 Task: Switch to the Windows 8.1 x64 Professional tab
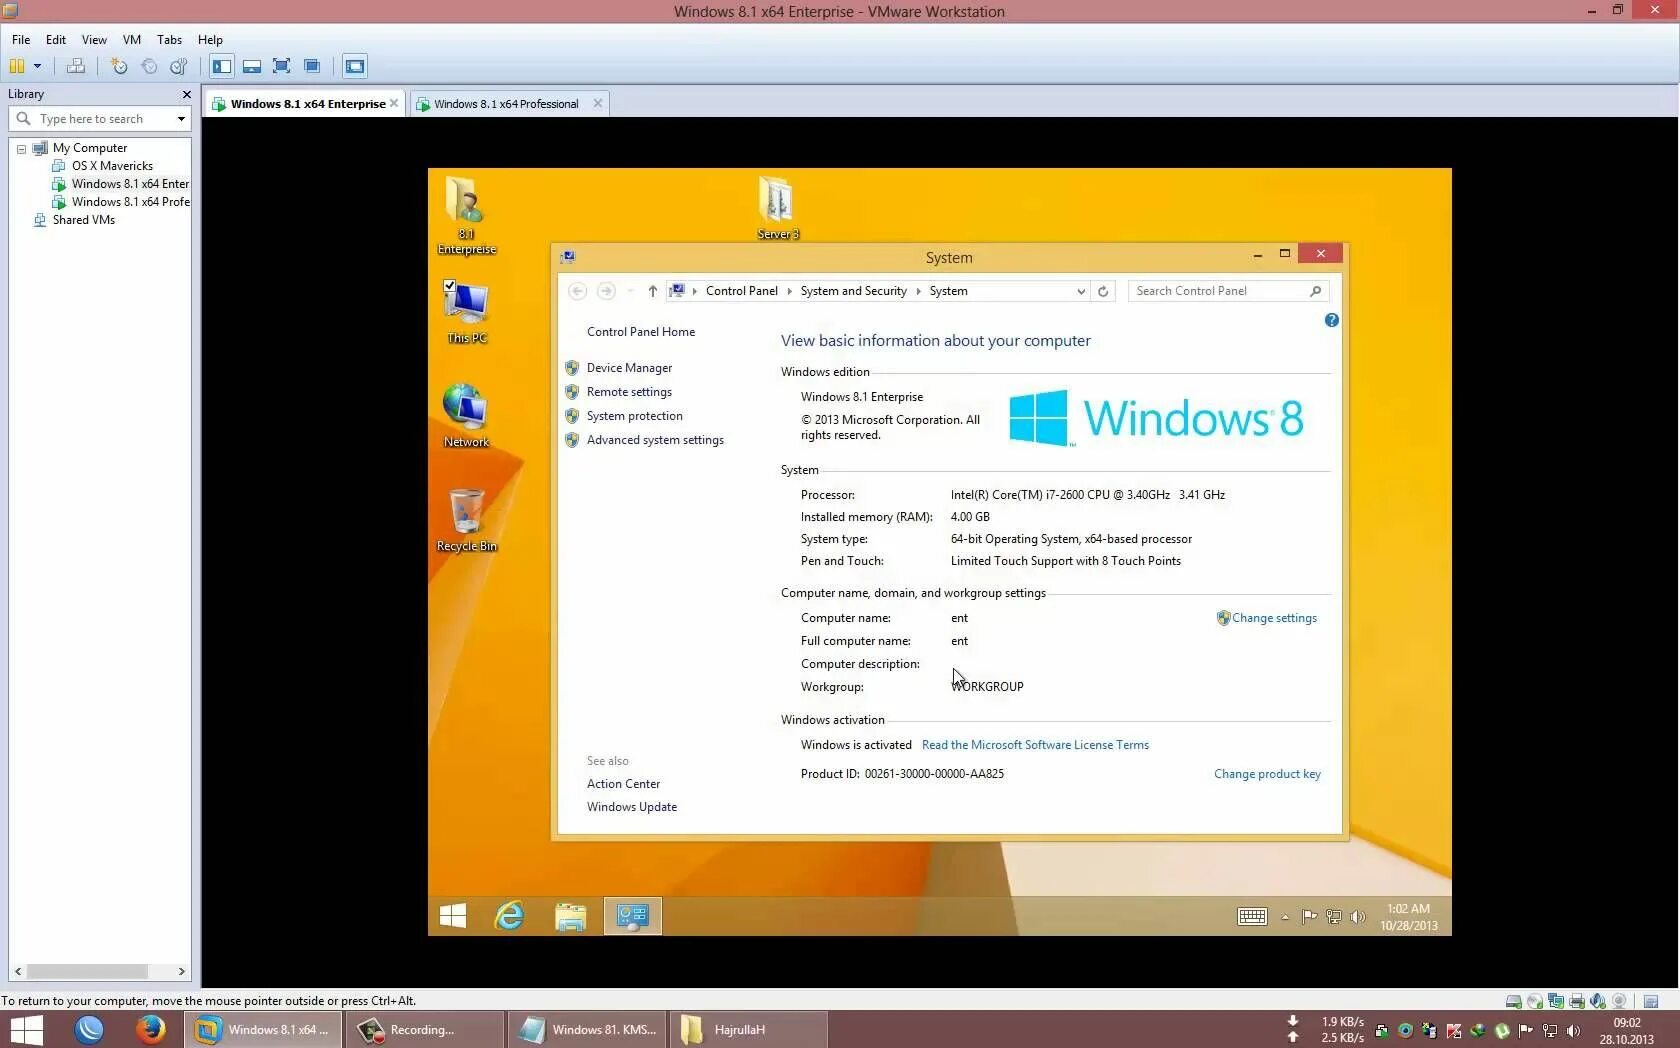coord(506,104)
